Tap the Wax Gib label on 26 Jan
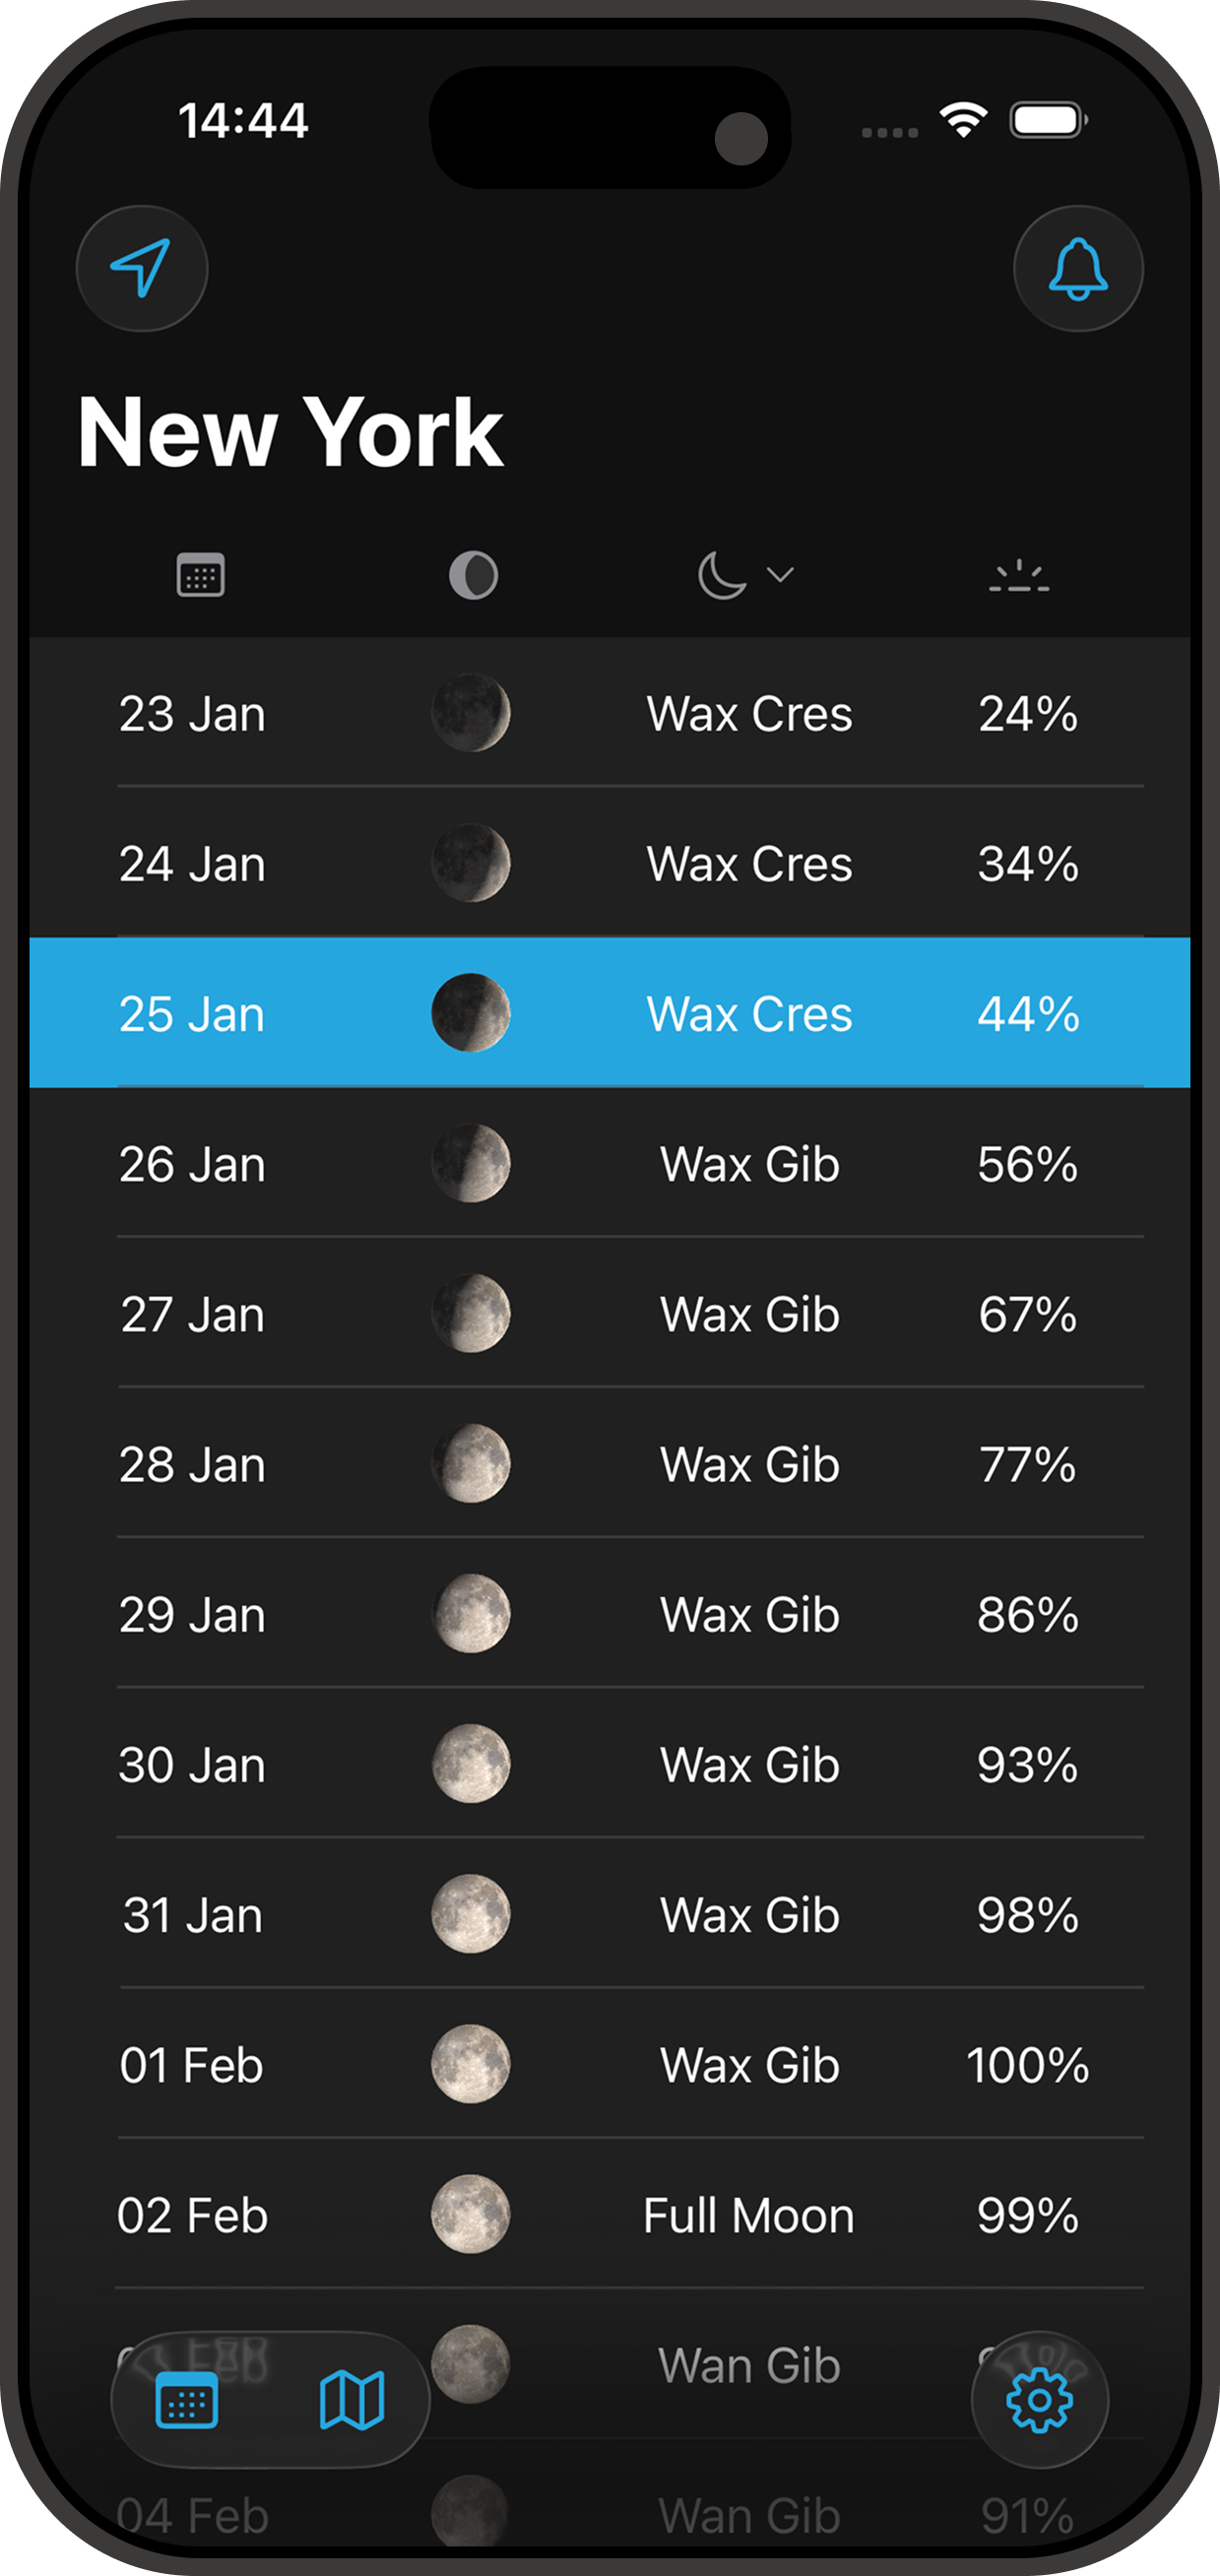This screenshot has width=1220, height=2576. pos(748,1163)
